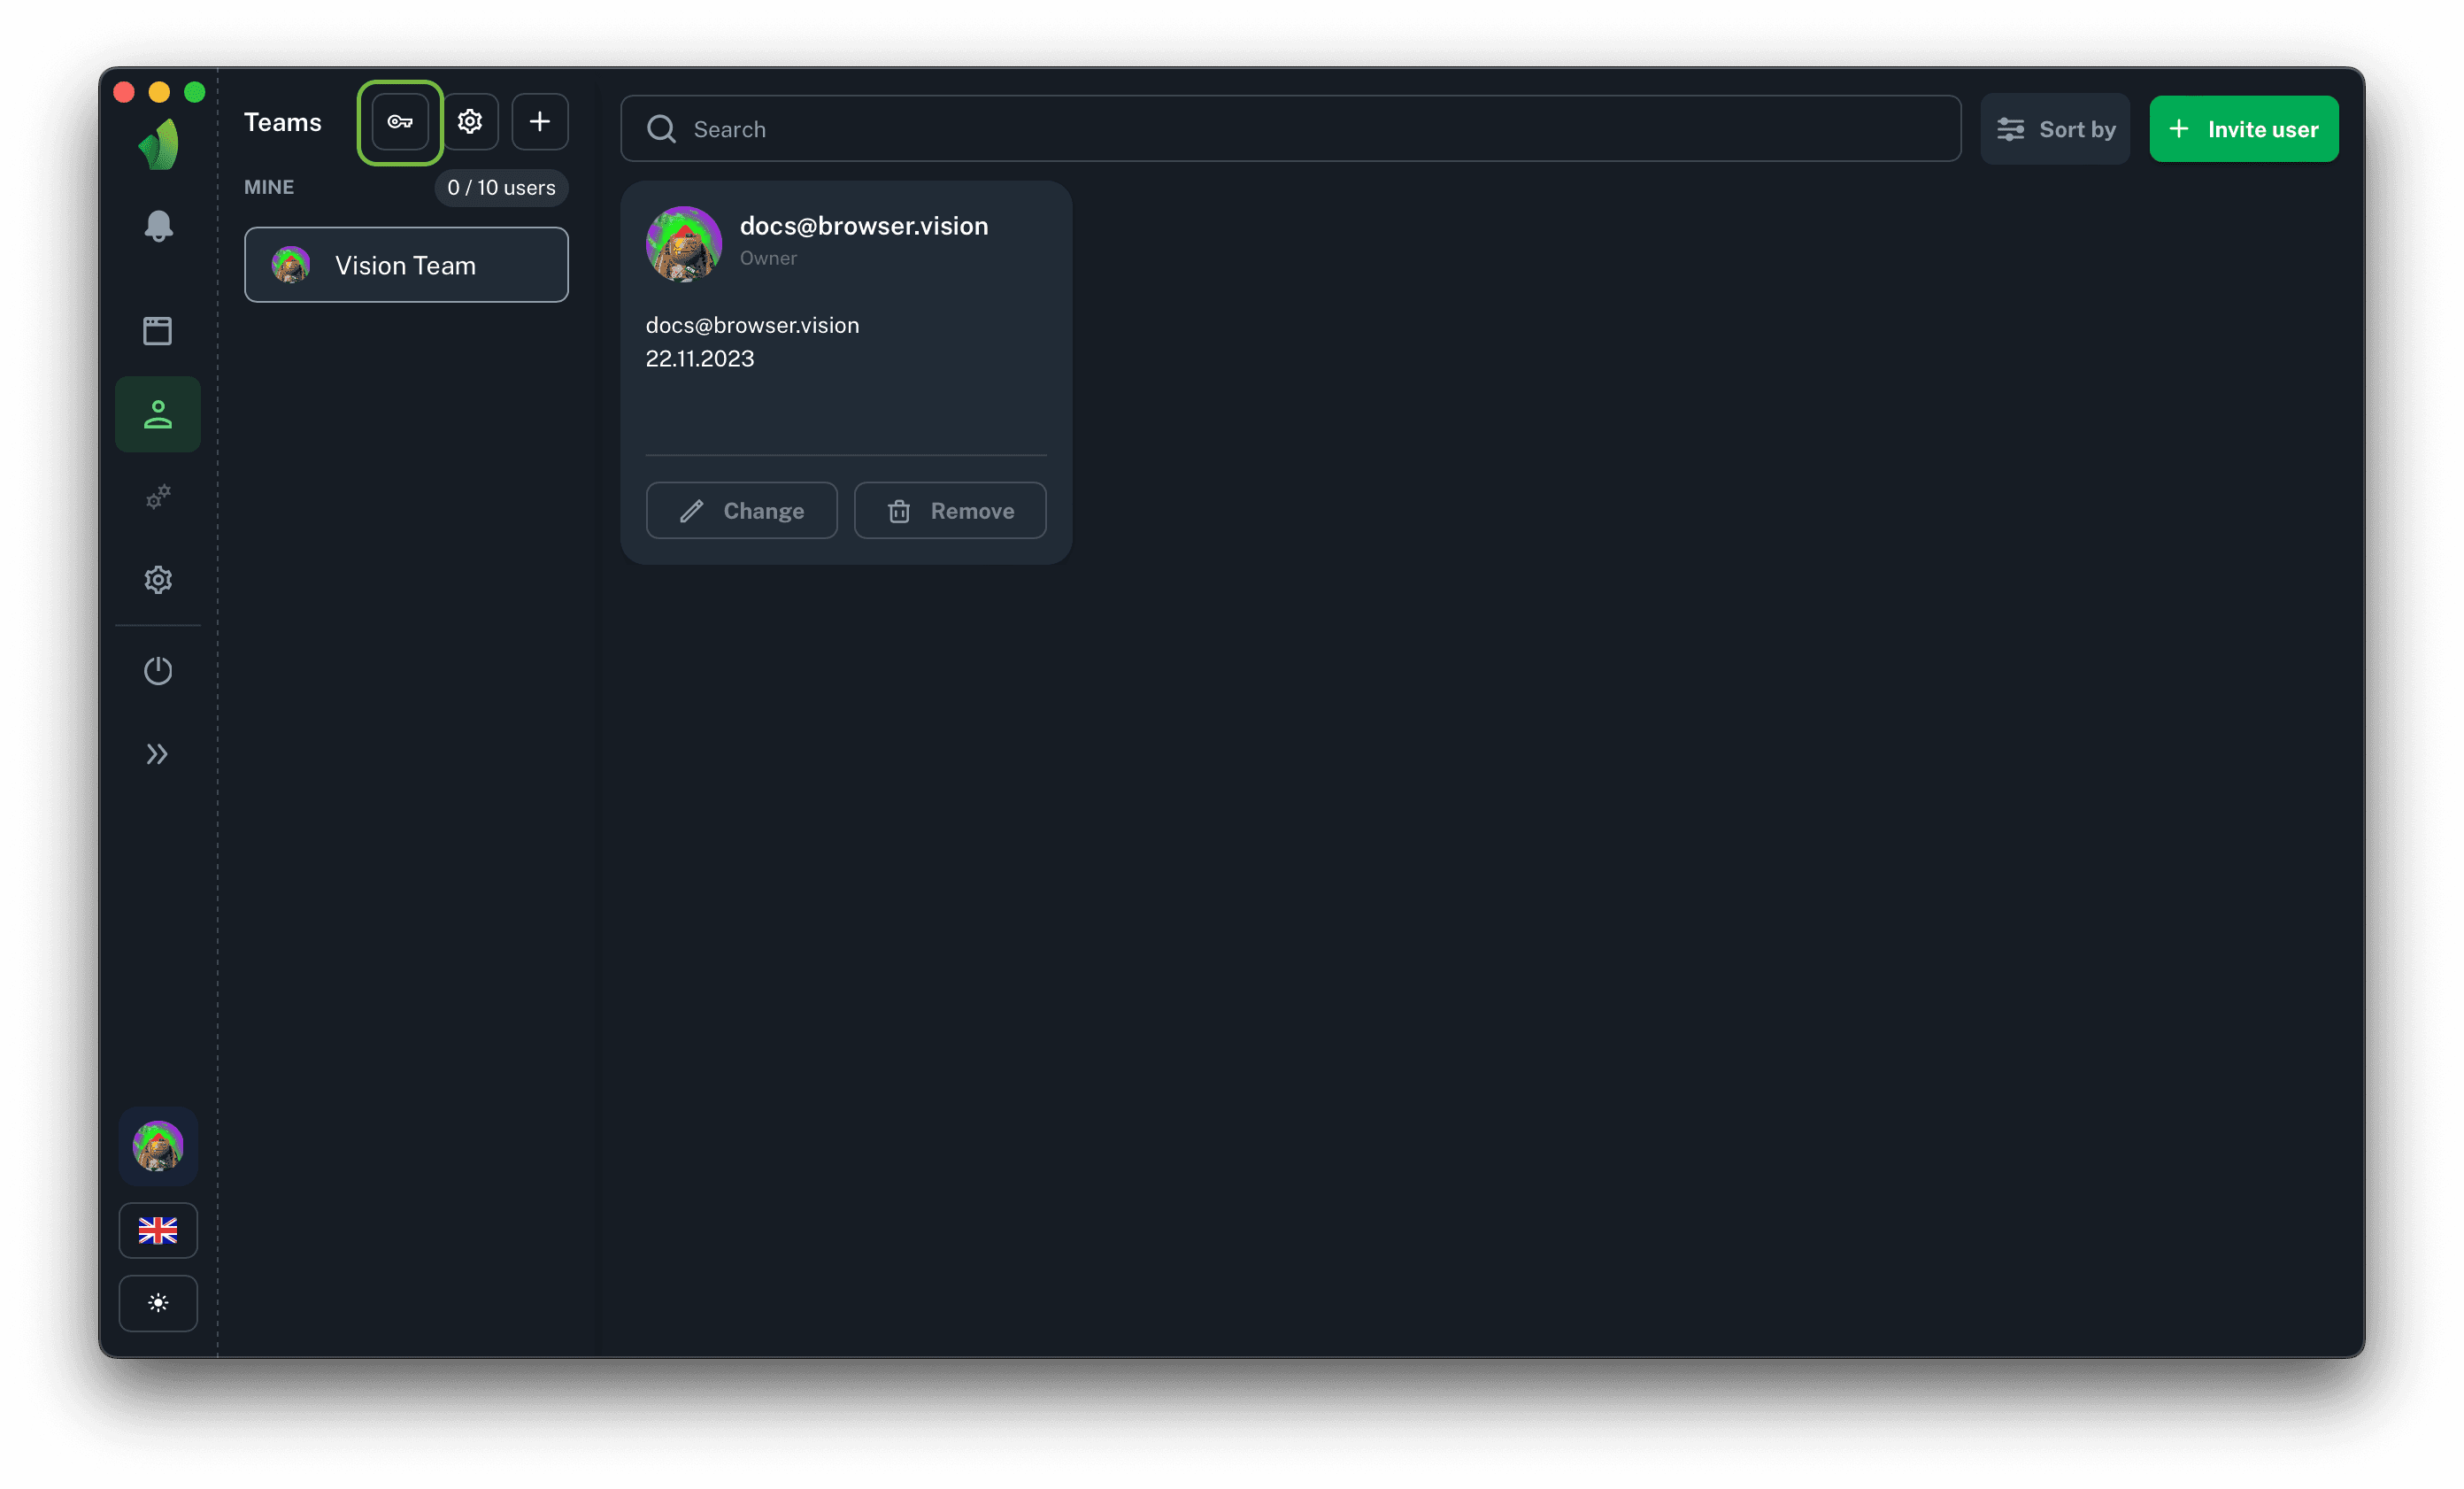Toggle light theme with sun button

(x=158, y=1303)
